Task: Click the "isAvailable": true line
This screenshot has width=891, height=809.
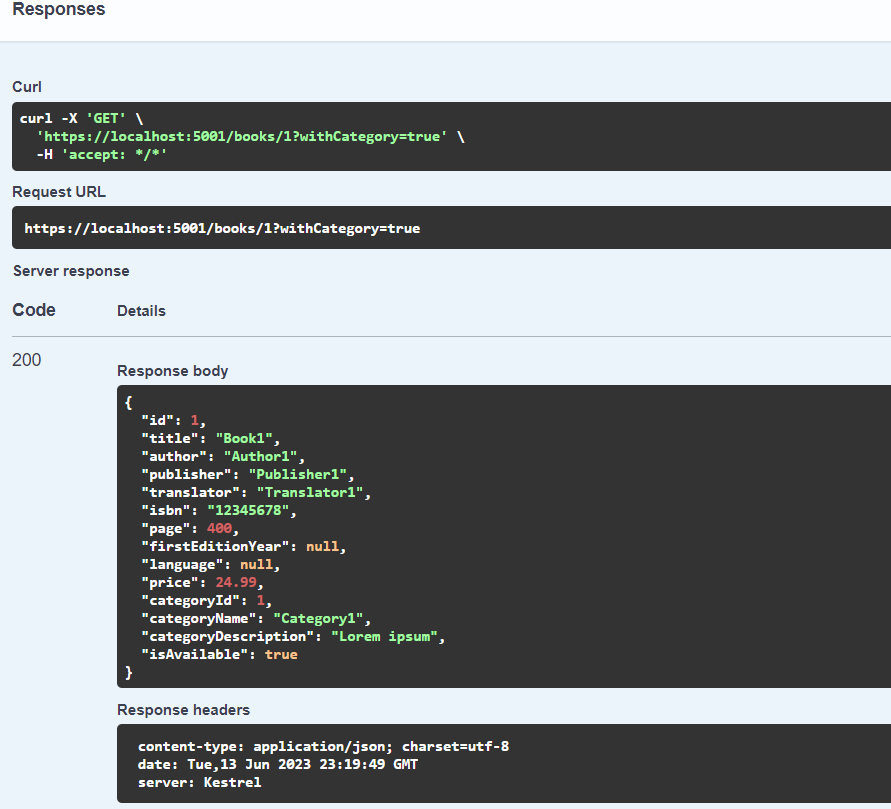Action: pos(219,654)
